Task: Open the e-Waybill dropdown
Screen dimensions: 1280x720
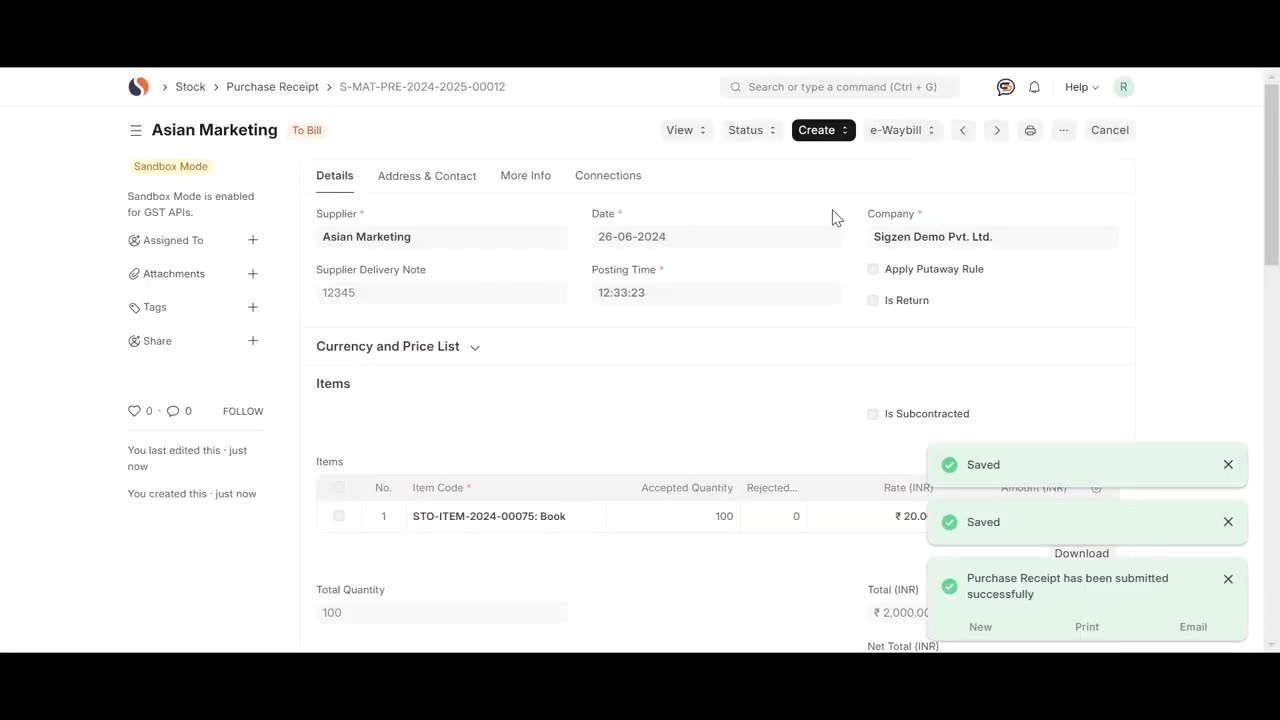Action: point(902,130)
